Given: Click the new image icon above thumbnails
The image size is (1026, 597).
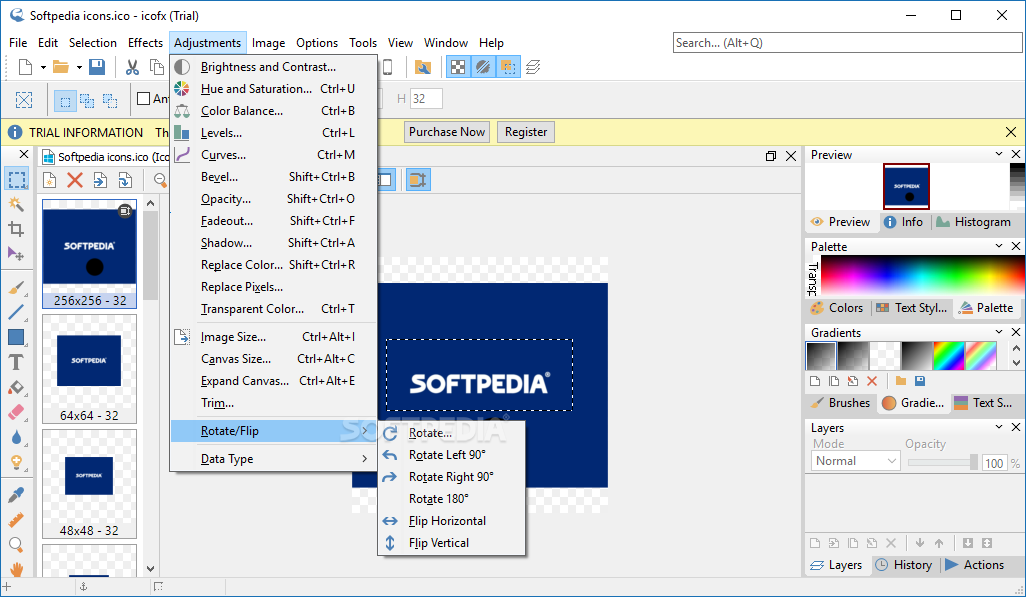Looking at the screenshot, I should click(x=49, y=179).
